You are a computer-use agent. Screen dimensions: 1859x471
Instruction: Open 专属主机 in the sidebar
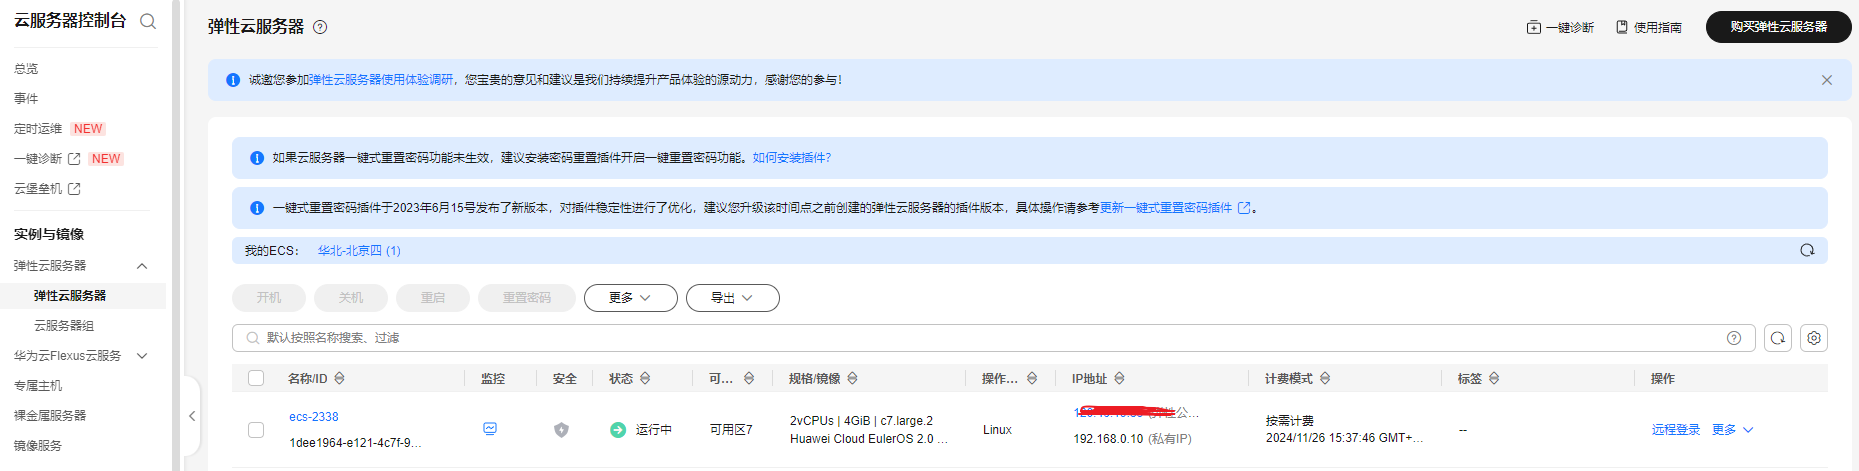pyautogui.click(x=38, y=386)
